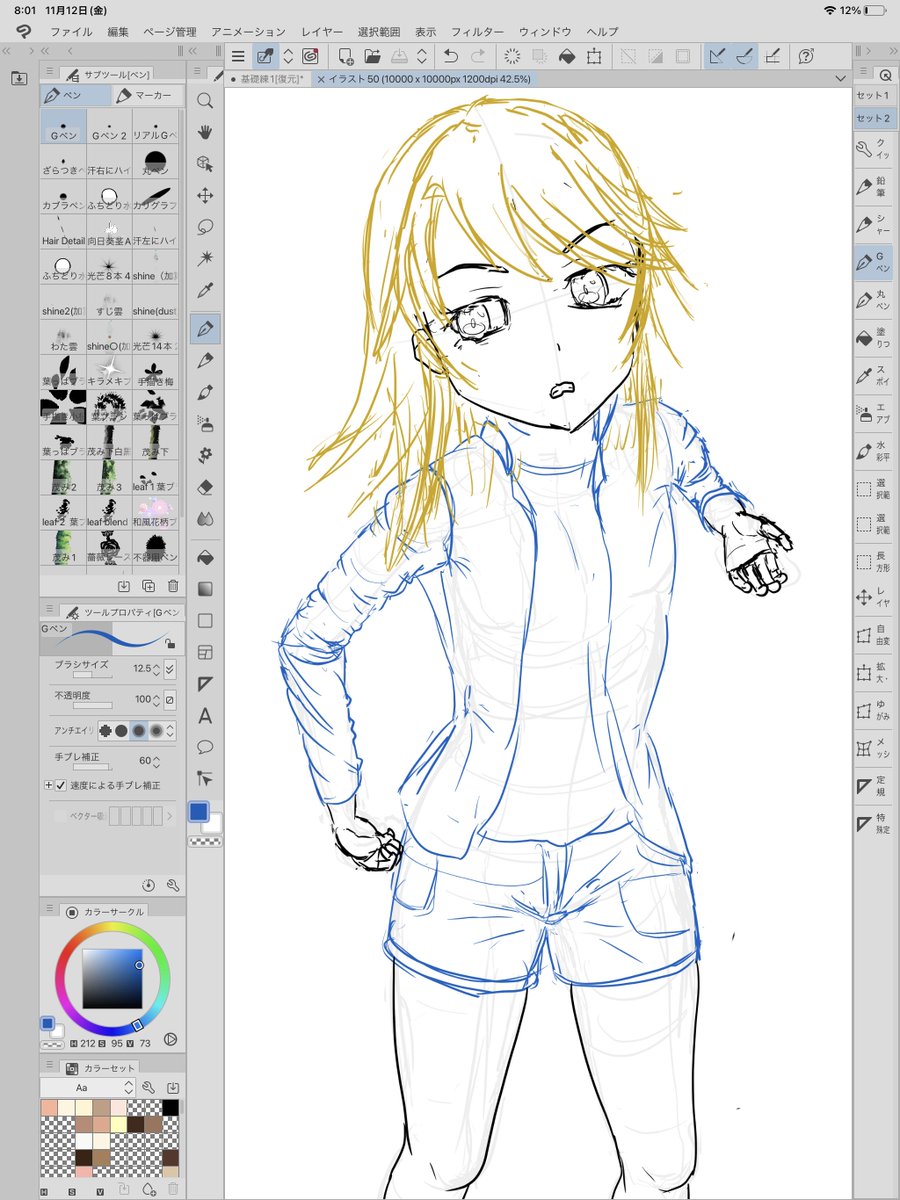Select the Eyedropper tool

pos(205,291)
